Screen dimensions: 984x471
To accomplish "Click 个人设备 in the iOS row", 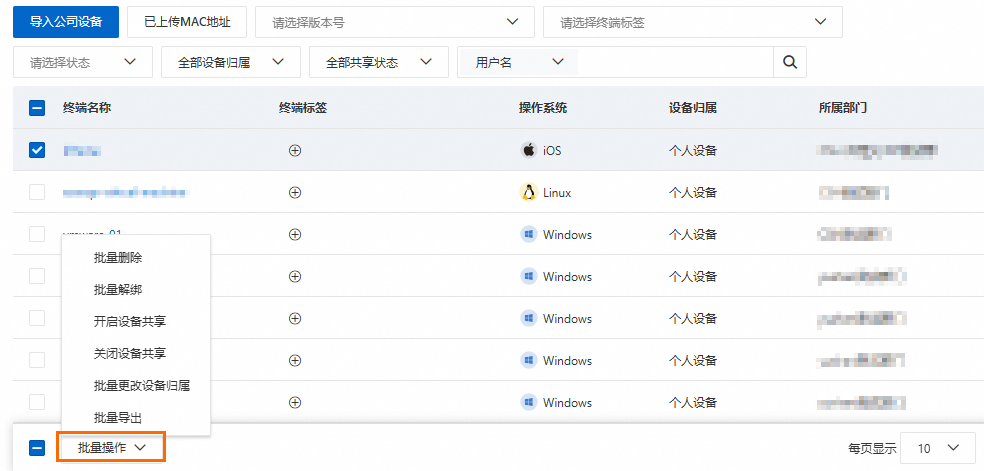I will [693, 151].
